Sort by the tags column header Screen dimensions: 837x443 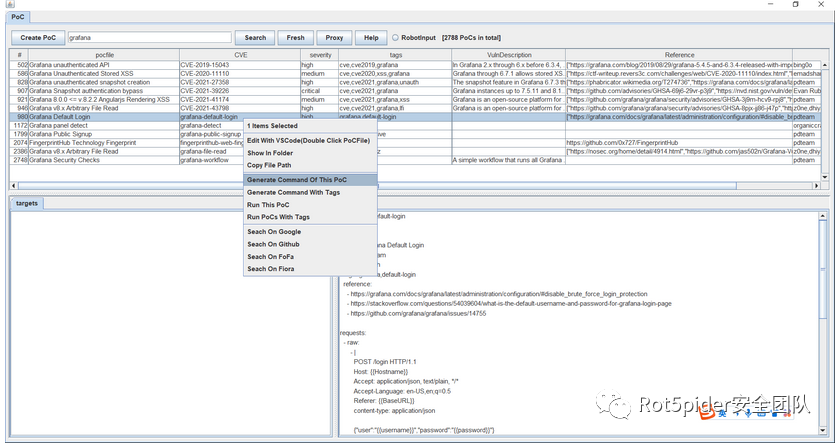click(x=395, y=54)
